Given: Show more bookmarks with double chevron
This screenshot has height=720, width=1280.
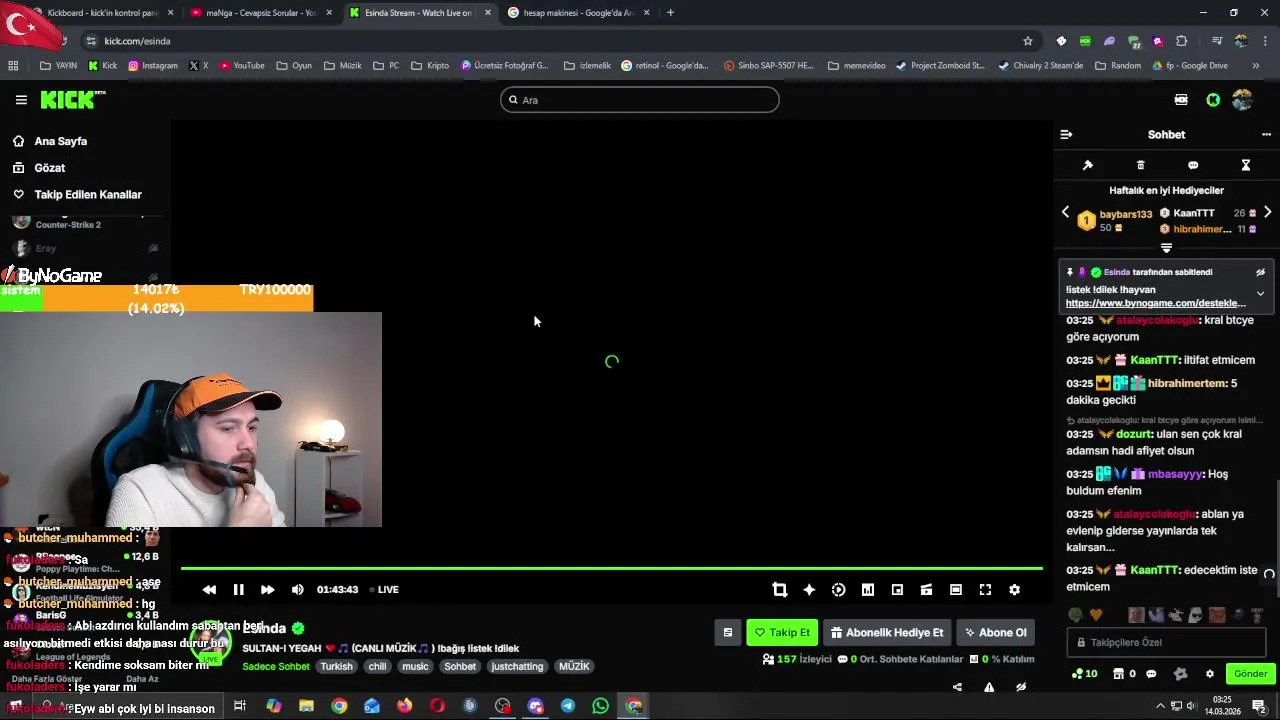Looking at the screenshot, I should coord(1256,66).
